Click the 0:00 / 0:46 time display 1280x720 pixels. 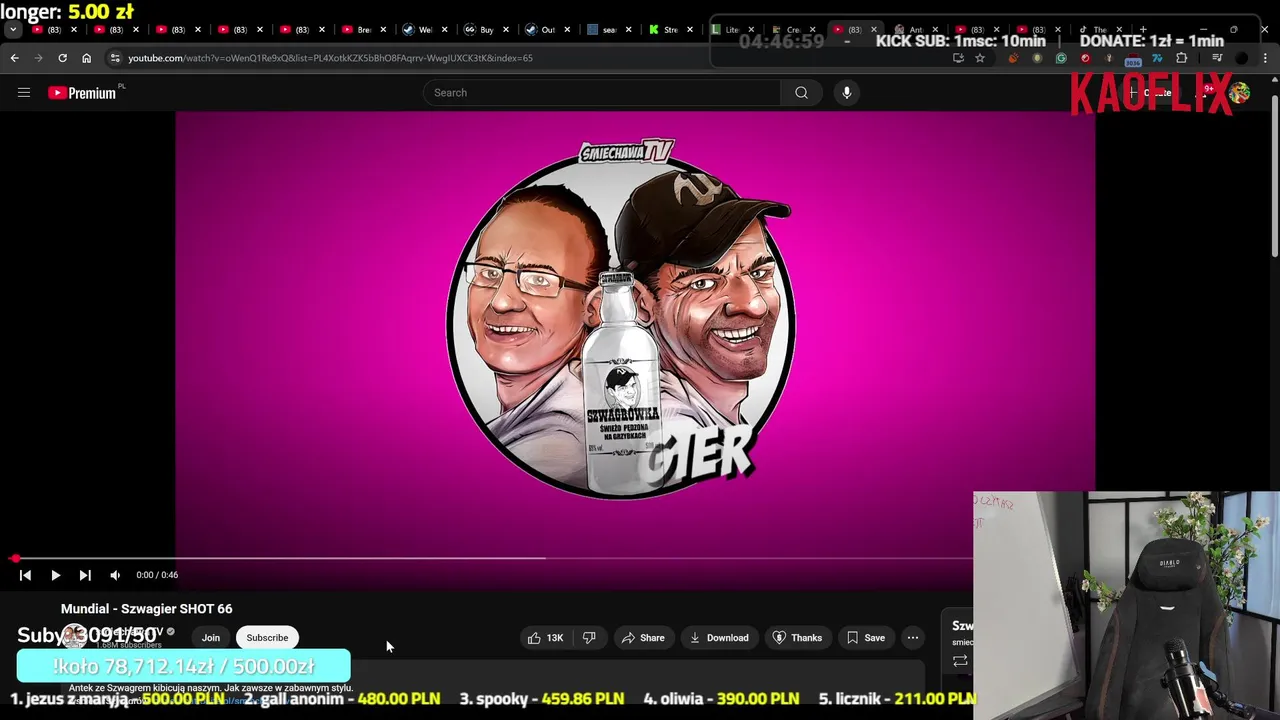157,575
